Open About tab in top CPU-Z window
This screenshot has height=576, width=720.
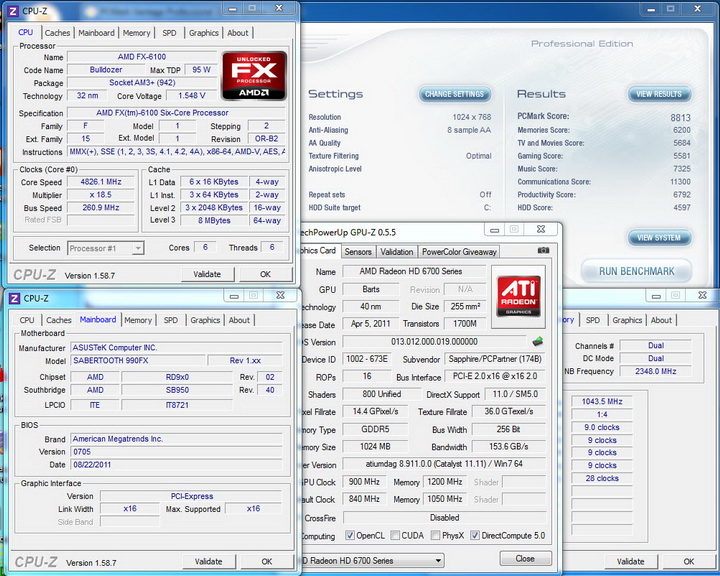237,33
